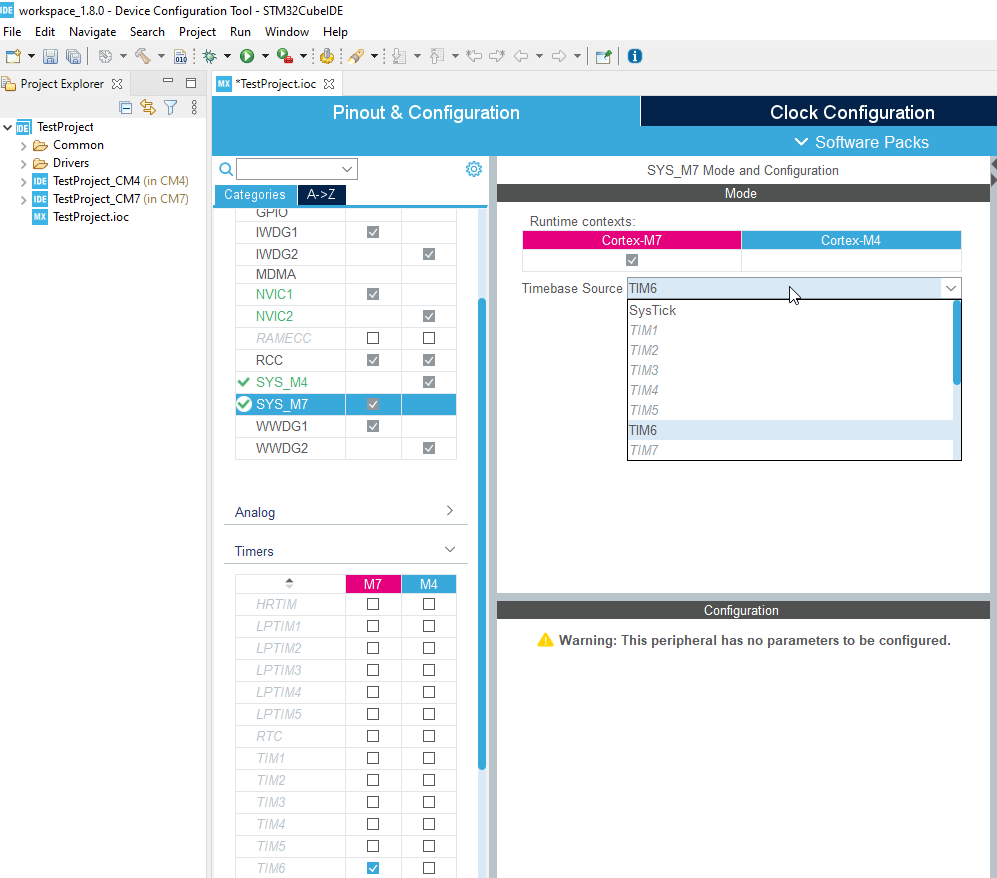Enable the HRTIM M4 checkbox
The height and width of the screenshot is (878, 997).
[x=429, y=604]
